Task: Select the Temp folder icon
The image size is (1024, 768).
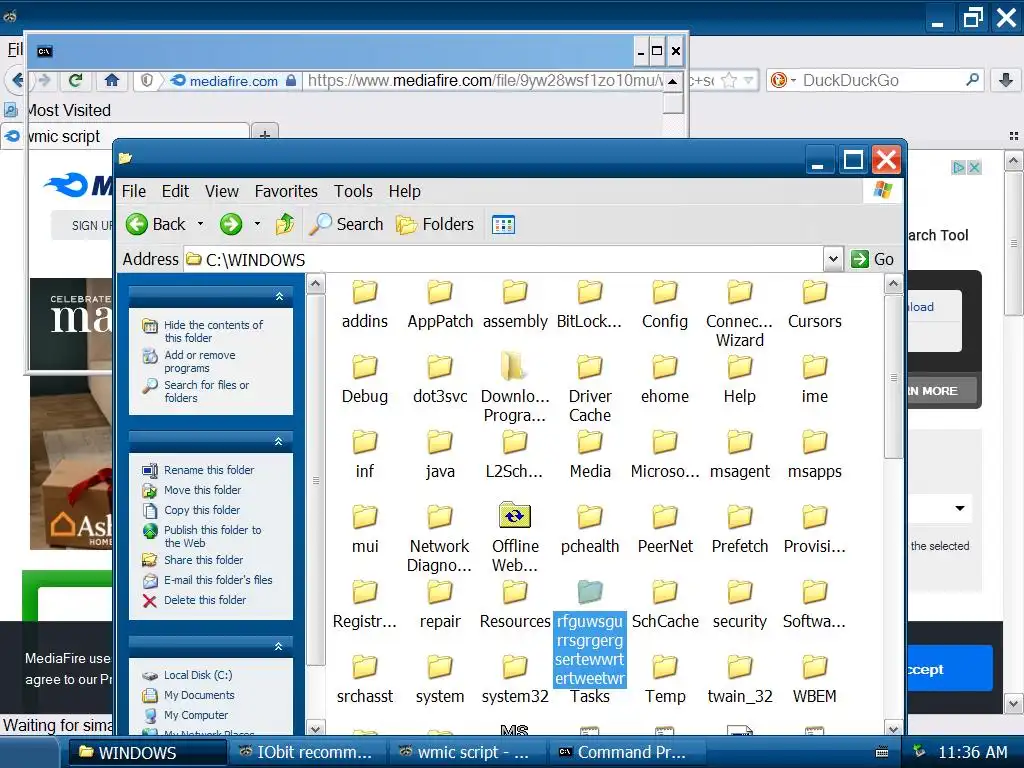Action: coord(665,667)
